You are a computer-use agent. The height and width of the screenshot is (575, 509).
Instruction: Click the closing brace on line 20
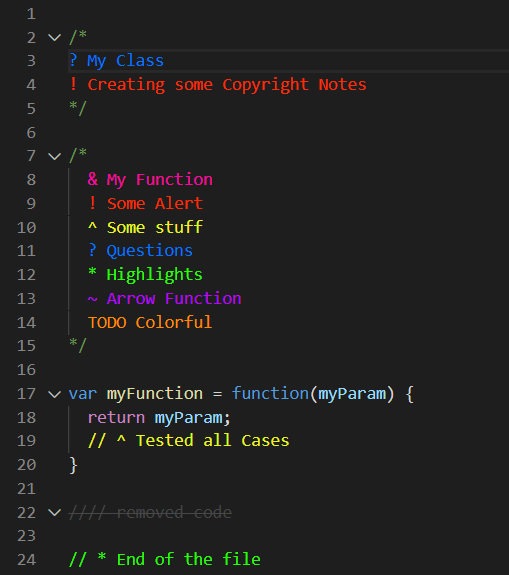pos(73,465)
